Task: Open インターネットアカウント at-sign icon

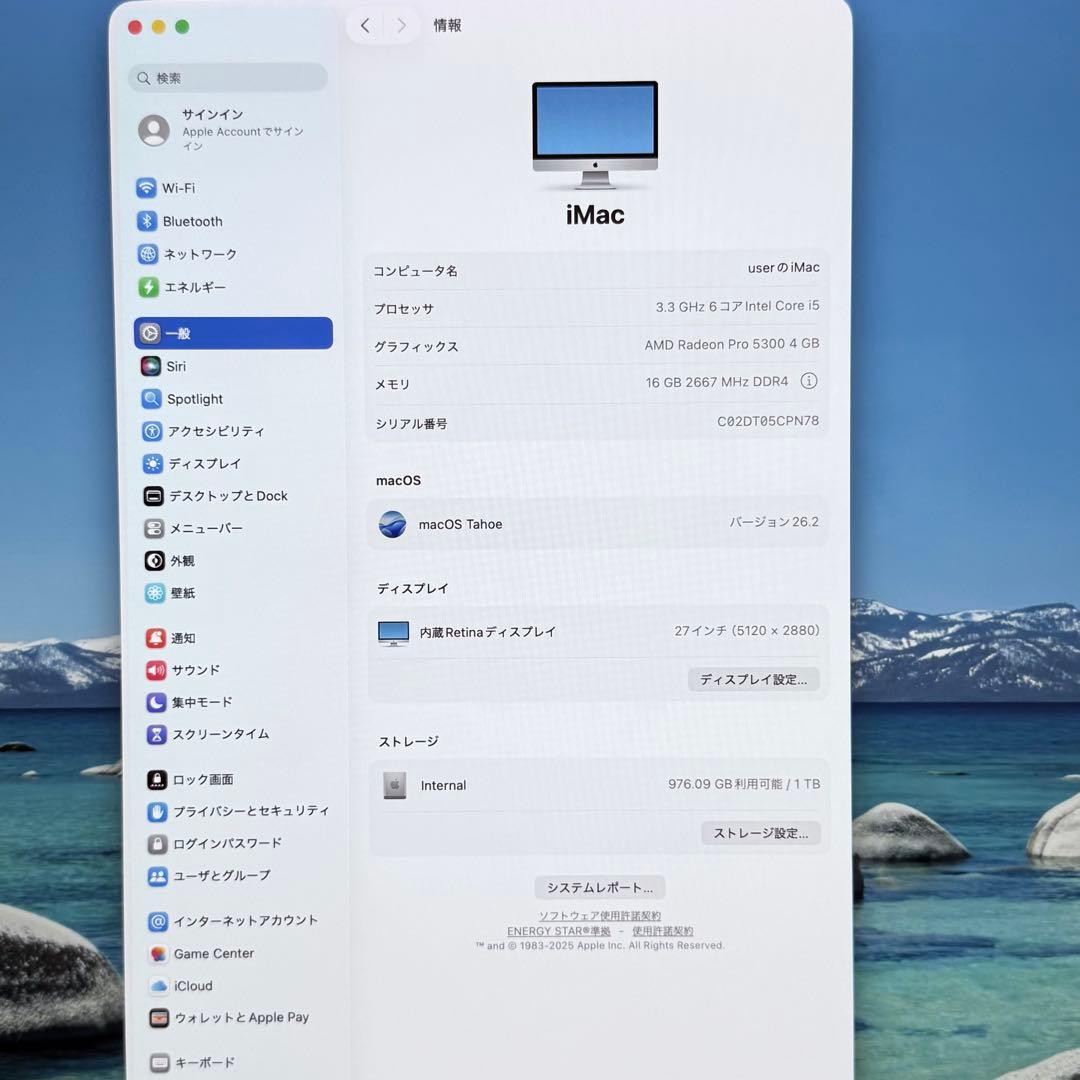Action: click(158, 922)
